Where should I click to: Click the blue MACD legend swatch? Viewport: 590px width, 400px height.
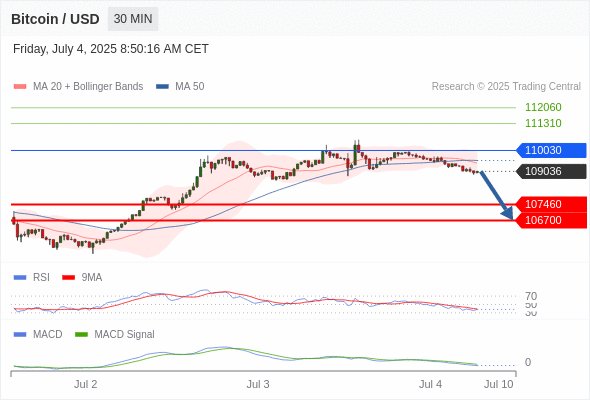click(20, 334)
